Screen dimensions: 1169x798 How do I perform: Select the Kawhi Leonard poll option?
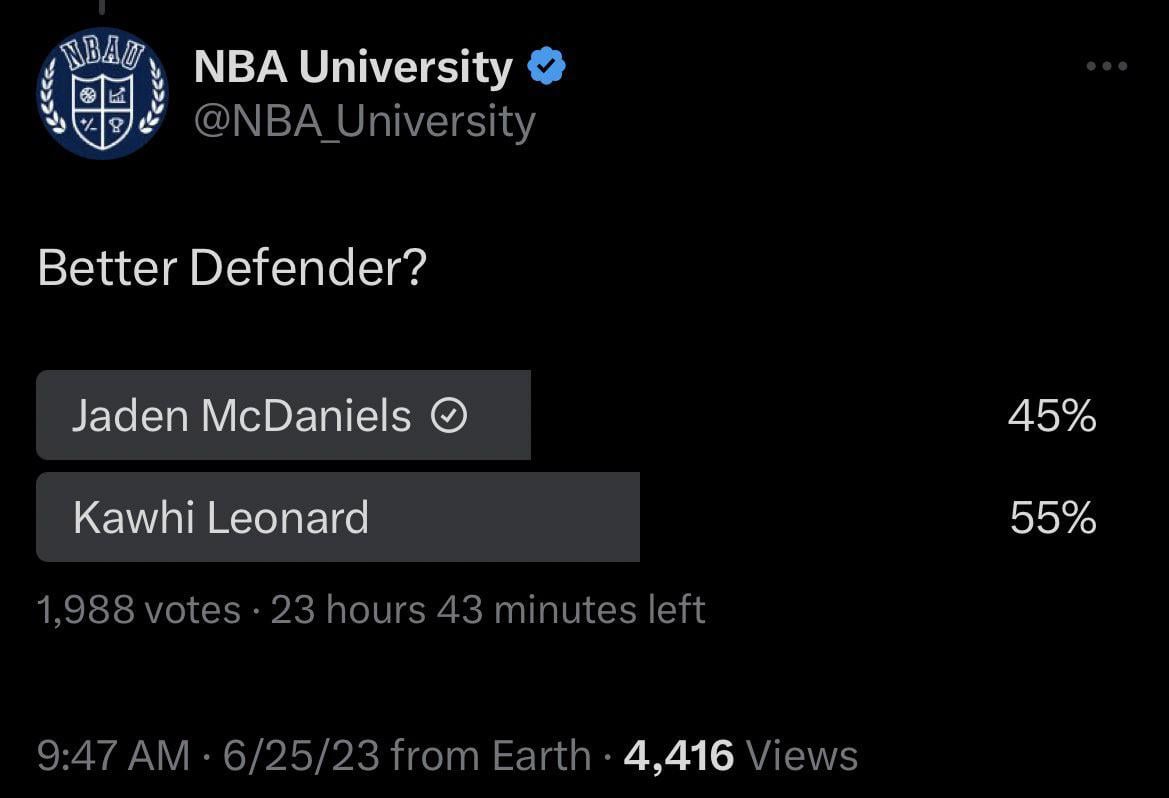point(221,518)
